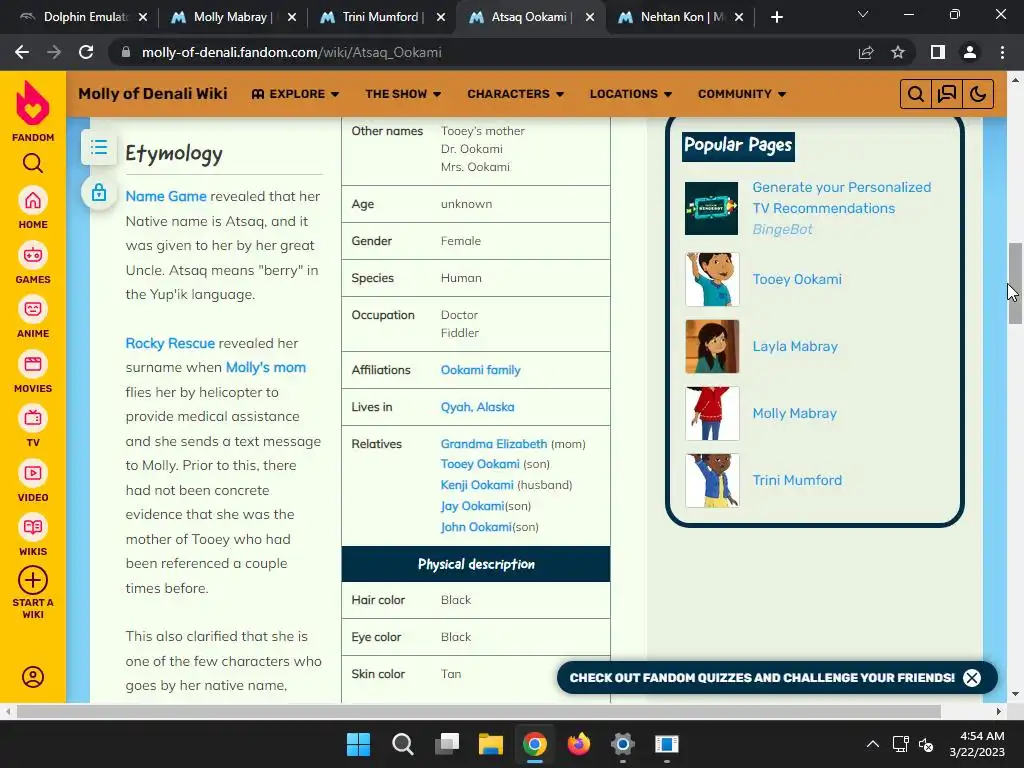This screenshot has height=768, width=1024.
Task: Open Jay Ookami relative link
Action: pos(472,506)
